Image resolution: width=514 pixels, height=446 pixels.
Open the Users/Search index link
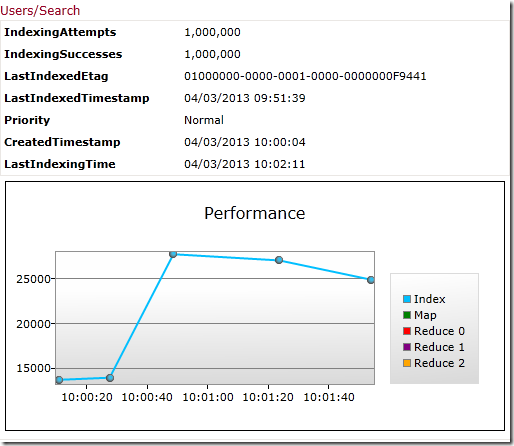coord(40,11)
